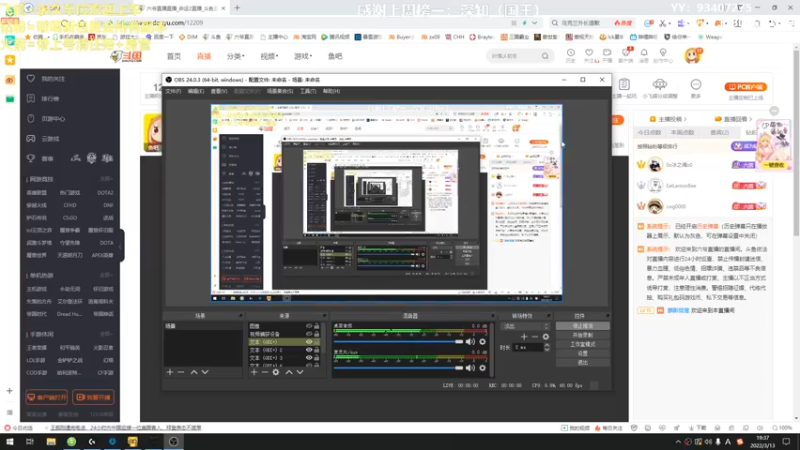Enable 工作室模式 studio mode
This screenshot has height=450, width=800.
point(582,344)
